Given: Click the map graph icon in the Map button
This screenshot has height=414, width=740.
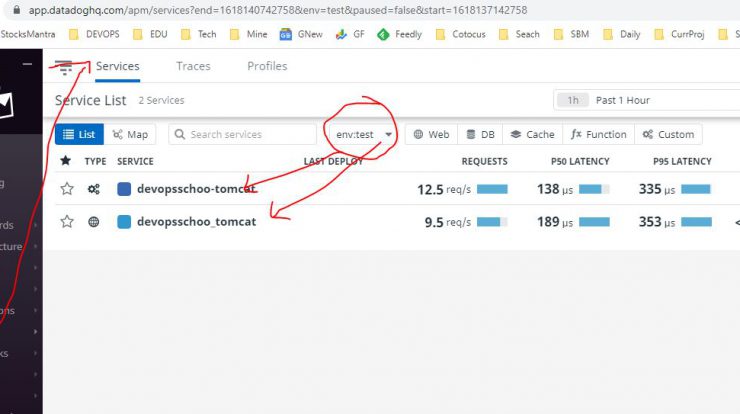Looking at the screenshot, I should pos(118,135).
